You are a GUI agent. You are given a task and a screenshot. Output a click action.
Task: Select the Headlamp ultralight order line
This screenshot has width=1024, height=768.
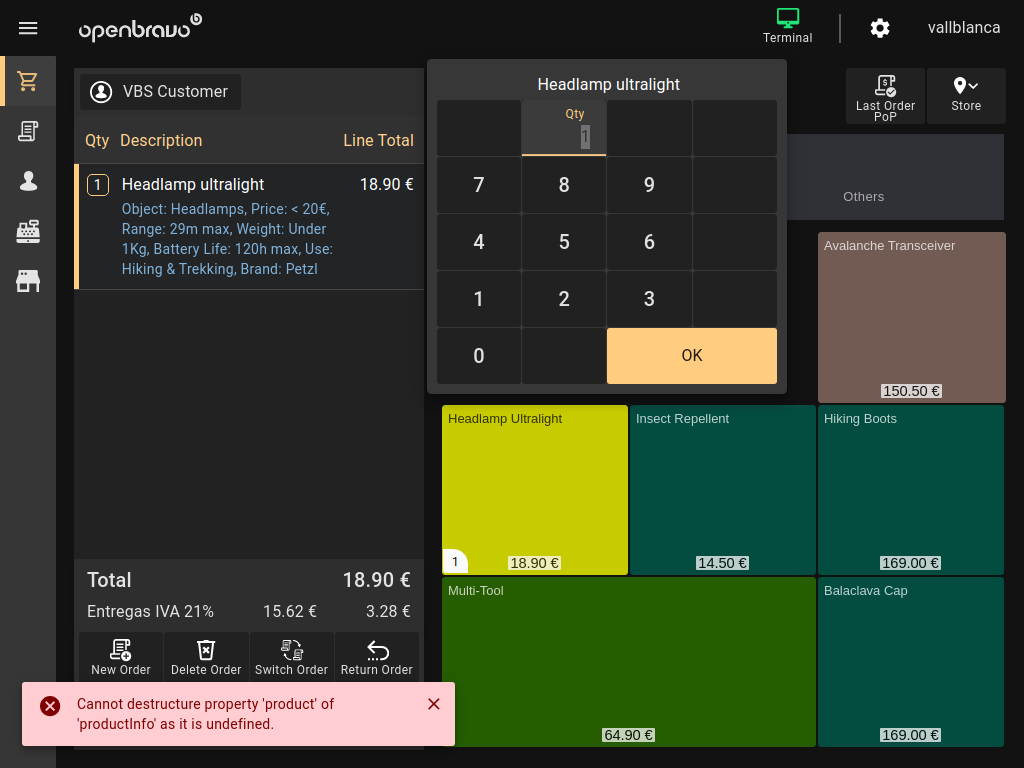tap(250, 227)
